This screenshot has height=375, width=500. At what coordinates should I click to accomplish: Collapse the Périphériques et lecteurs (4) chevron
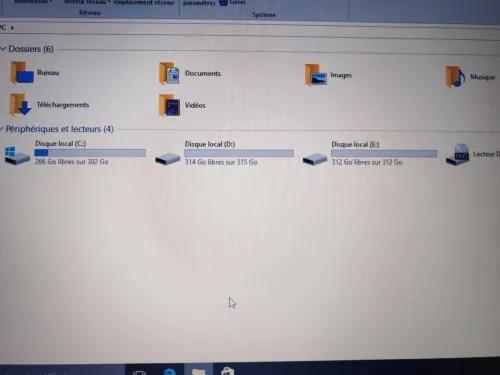[x=2, y=129]
